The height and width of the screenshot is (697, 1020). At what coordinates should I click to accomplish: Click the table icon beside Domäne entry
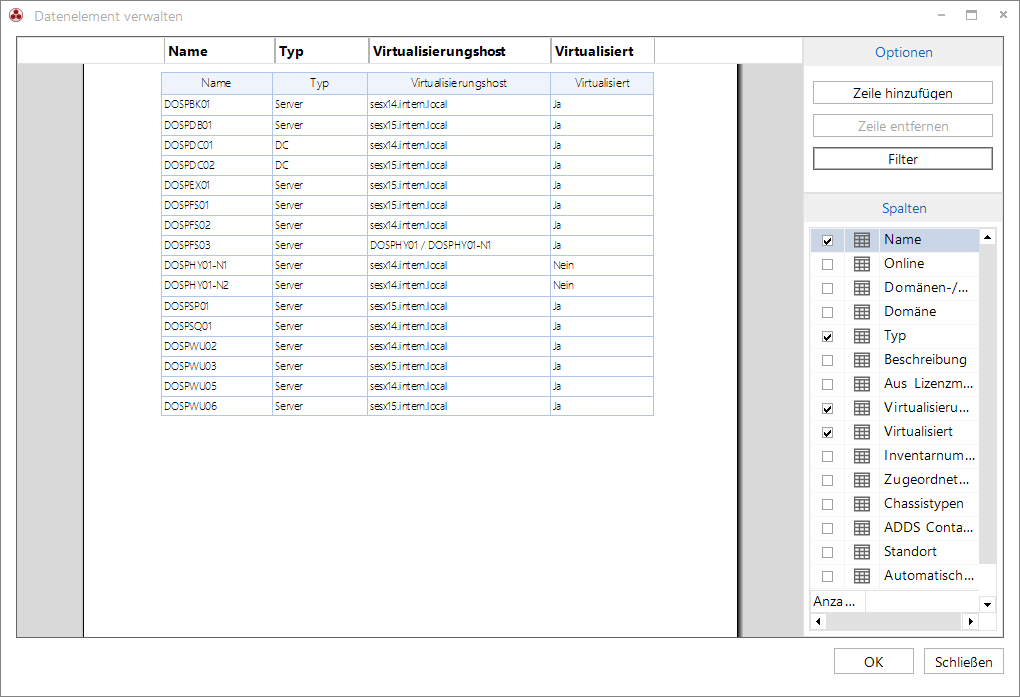click(861, 312)
